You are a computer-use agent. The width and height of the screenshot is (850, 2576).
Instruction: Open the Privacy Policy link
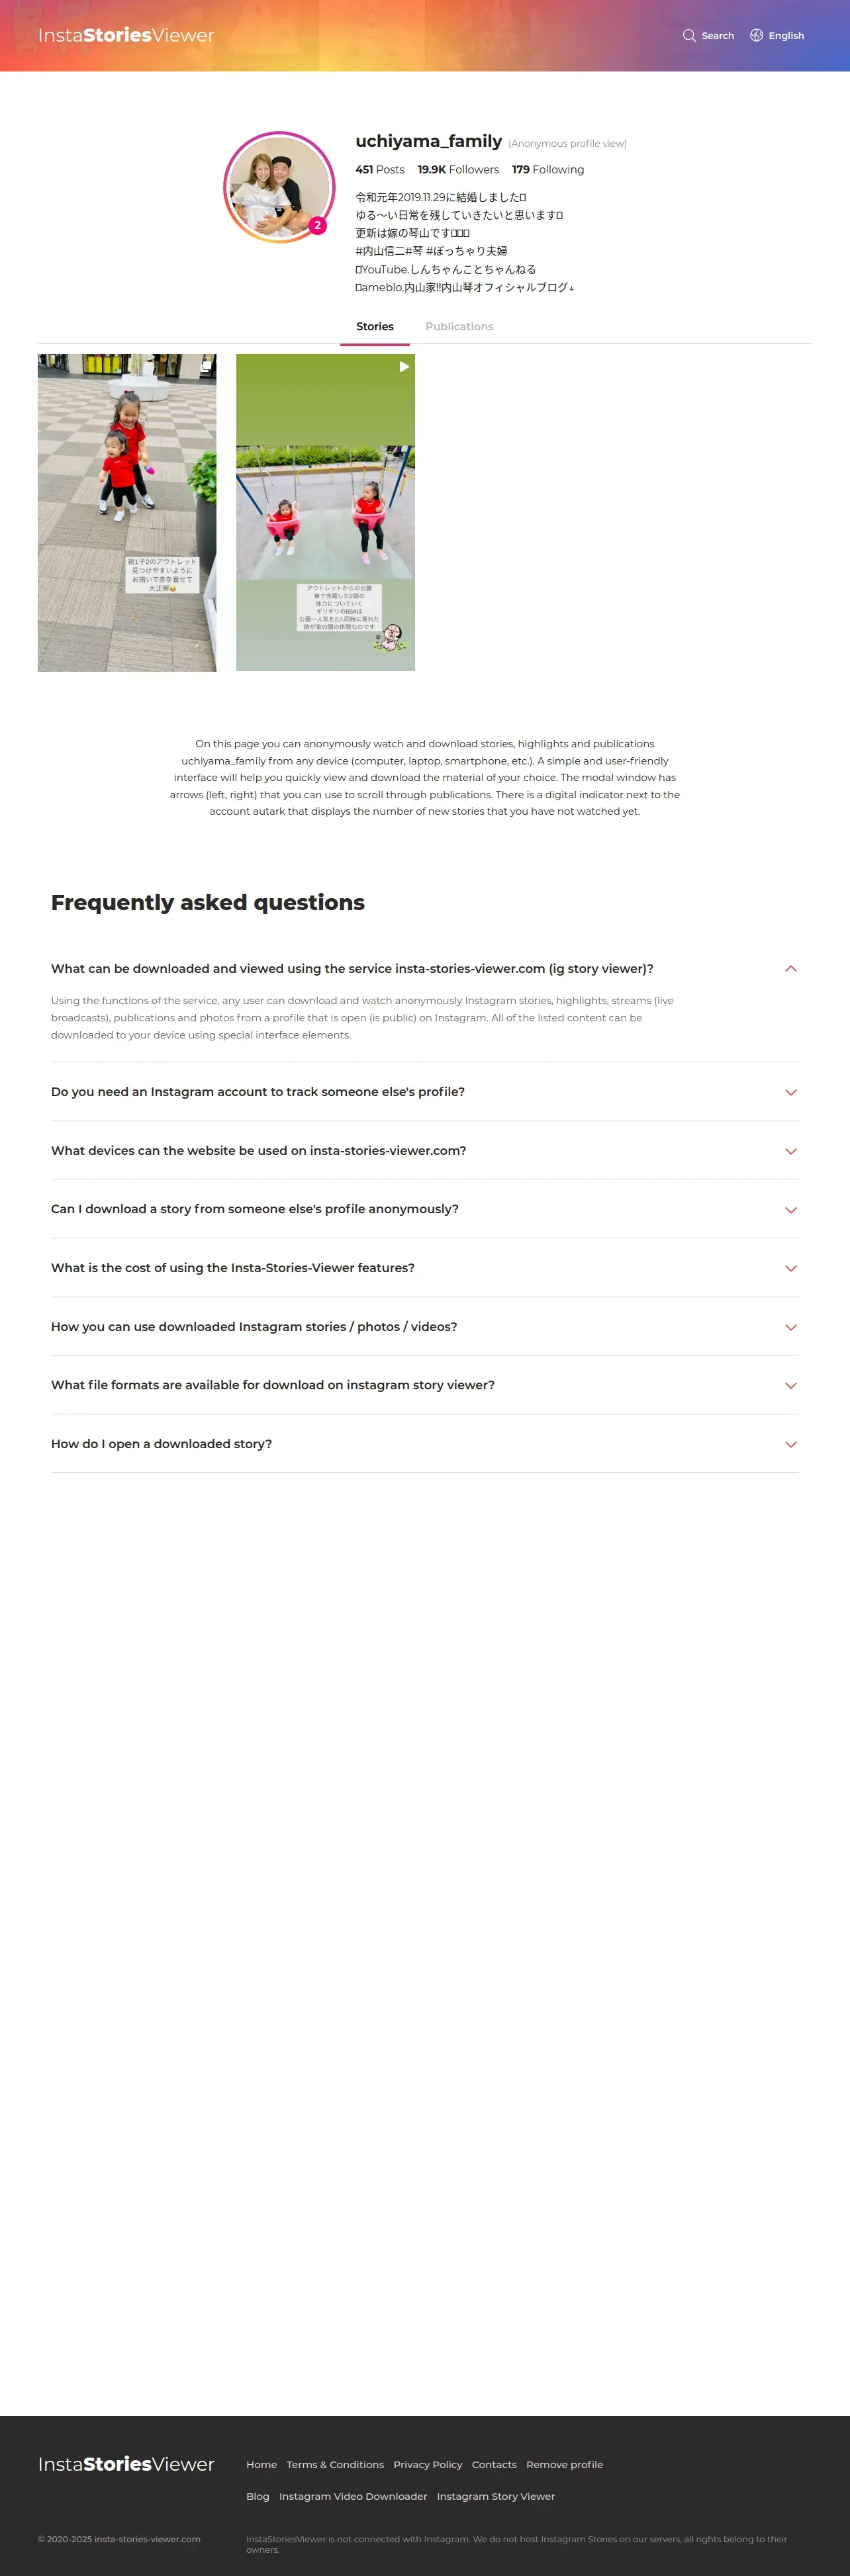point(427,2464)
